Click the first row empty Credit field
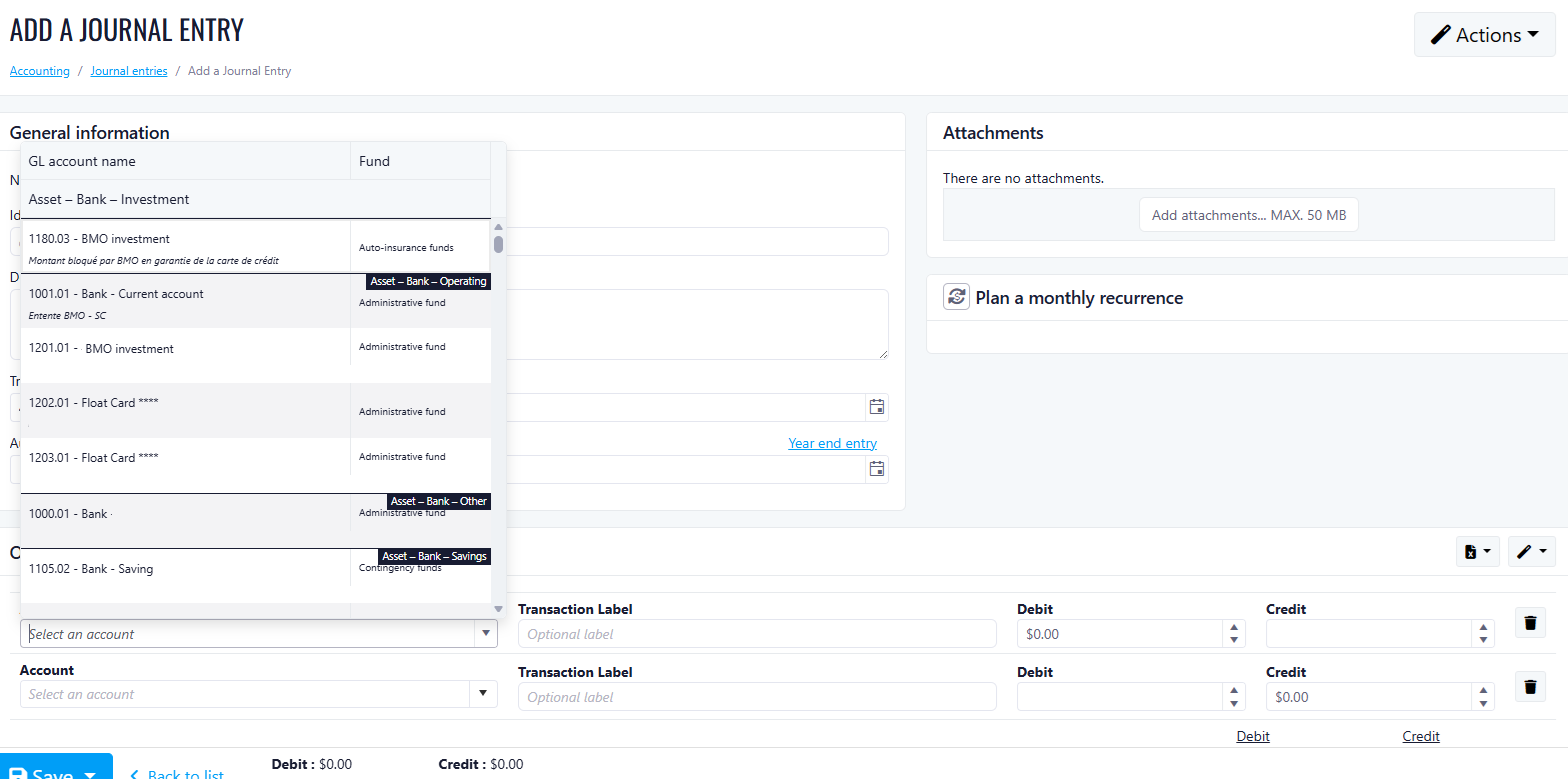The width and height of the screenshot is (1568, 779). (x=1368, y=634)
